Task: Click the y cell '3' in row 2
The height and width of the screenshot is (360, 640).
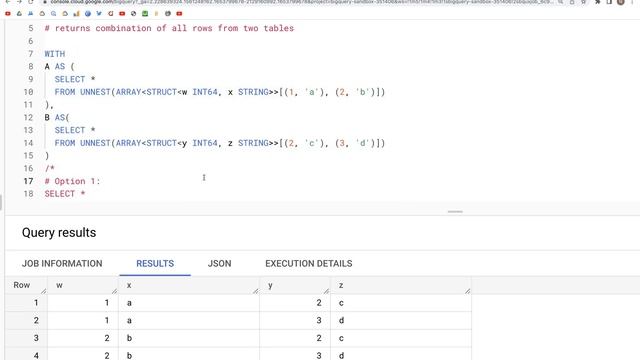Action: tap(319, 320)
